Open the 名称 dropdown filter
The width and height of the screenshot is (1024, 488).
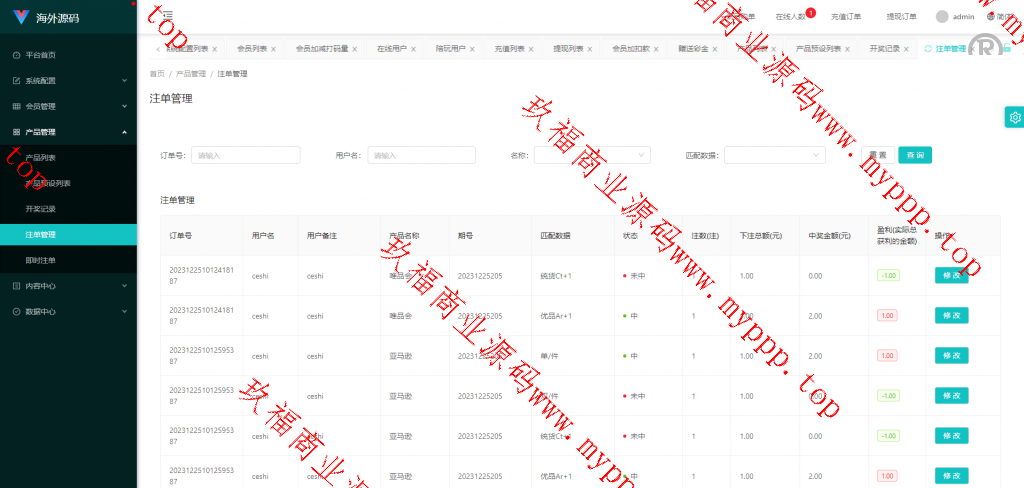click(592, 155)
